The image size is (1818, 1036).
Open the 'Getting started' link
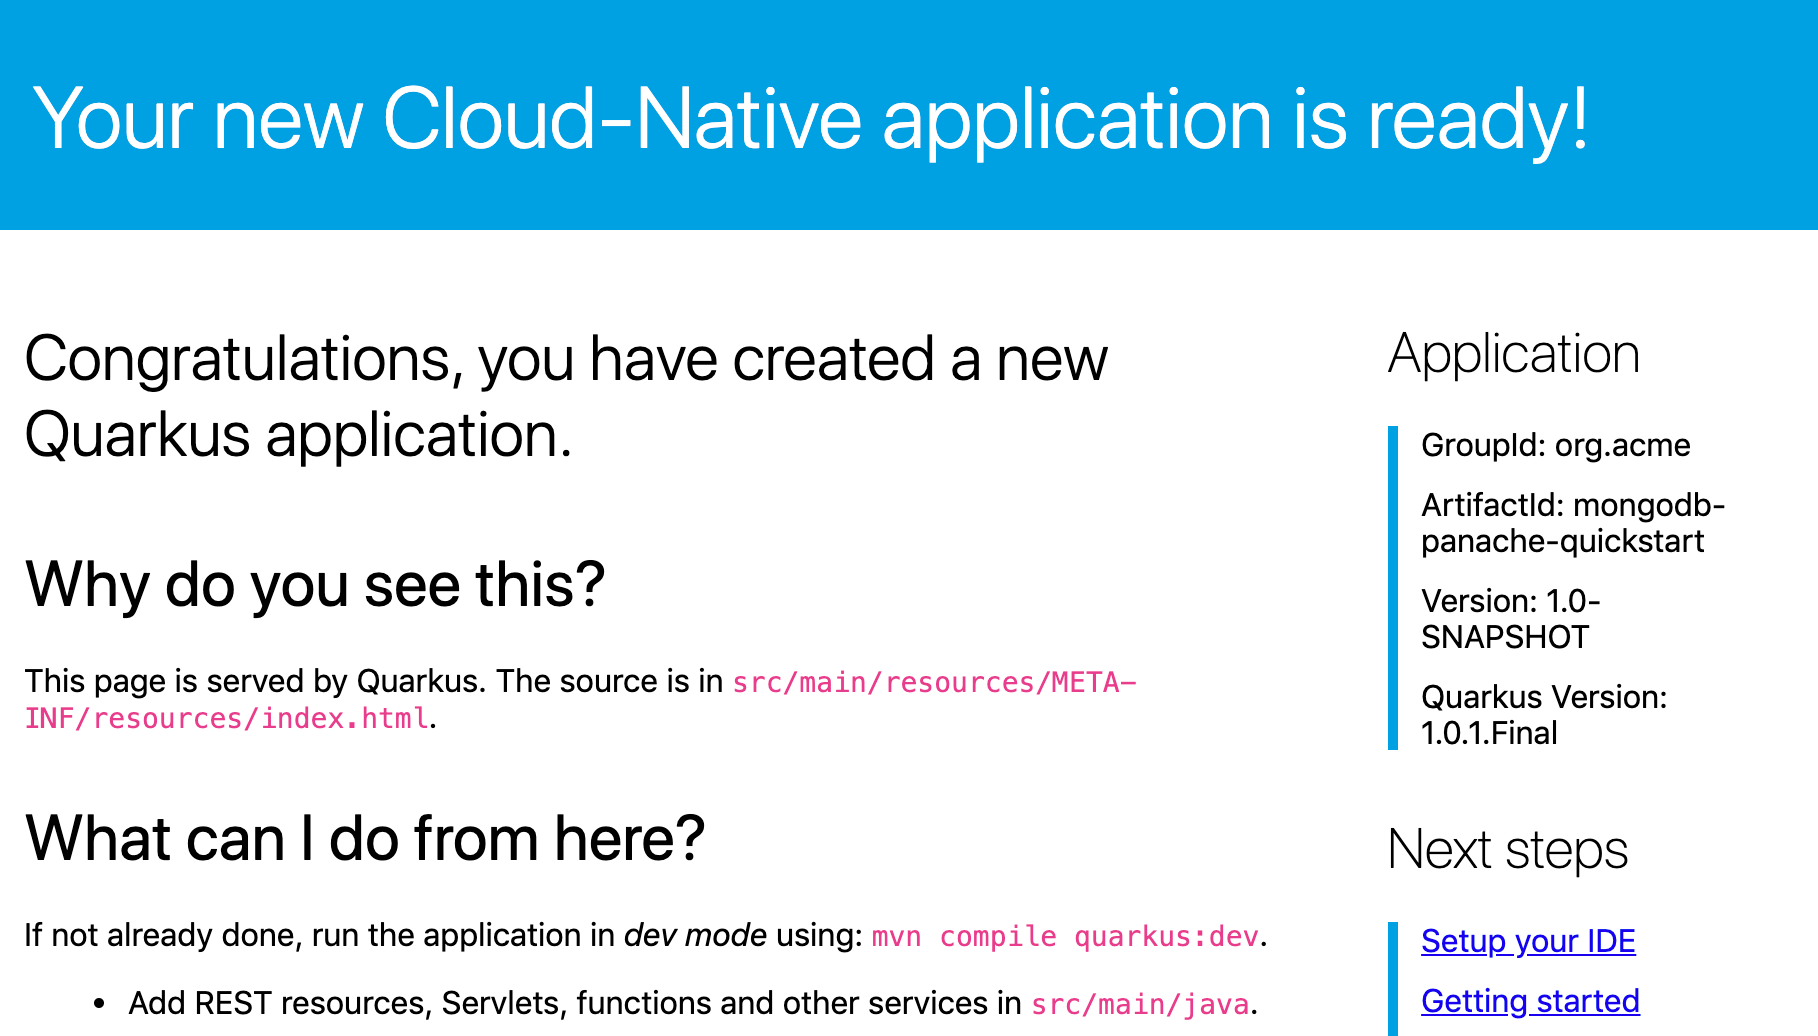[x=1530, y=1001]
